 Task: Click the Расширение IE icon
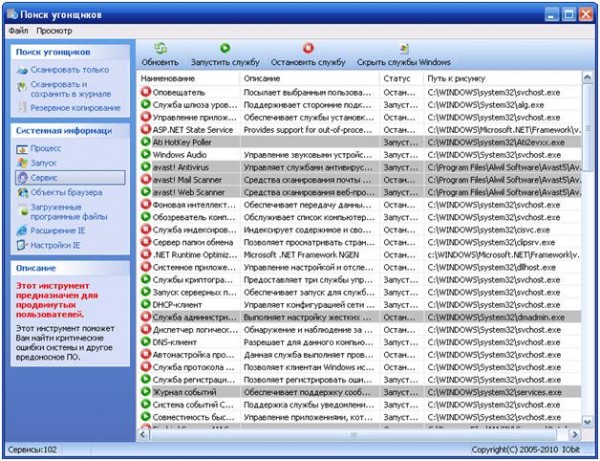23,230
